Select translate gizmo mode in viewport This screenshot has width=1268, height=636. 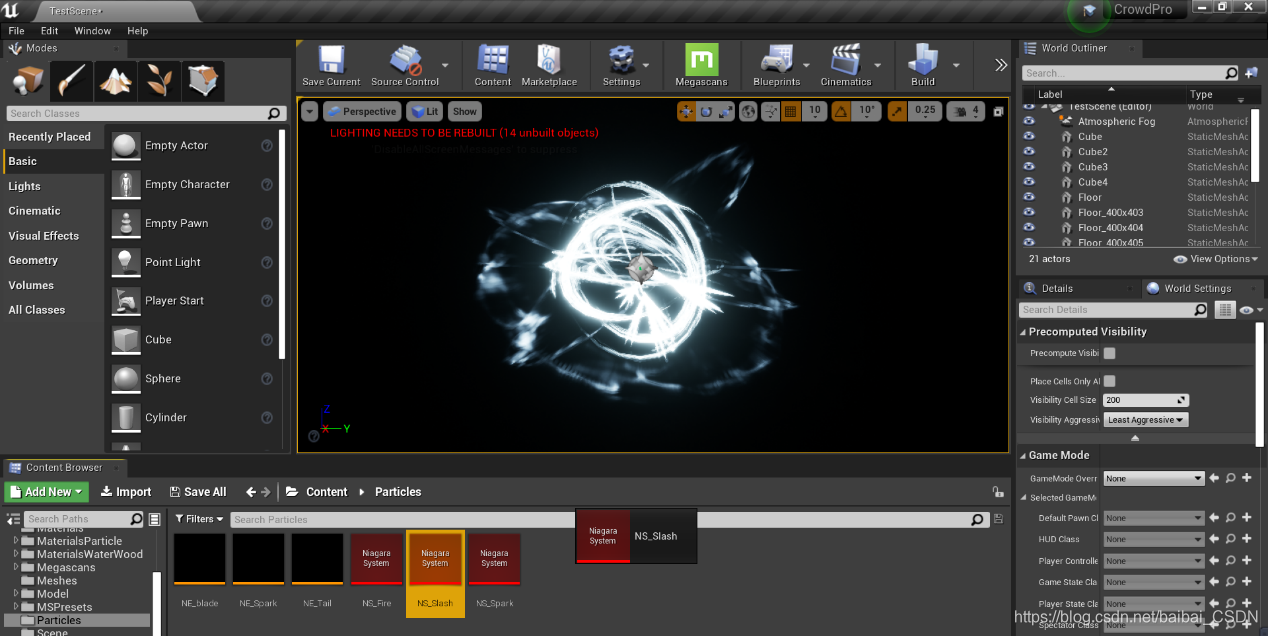click(x=687, y=111)
